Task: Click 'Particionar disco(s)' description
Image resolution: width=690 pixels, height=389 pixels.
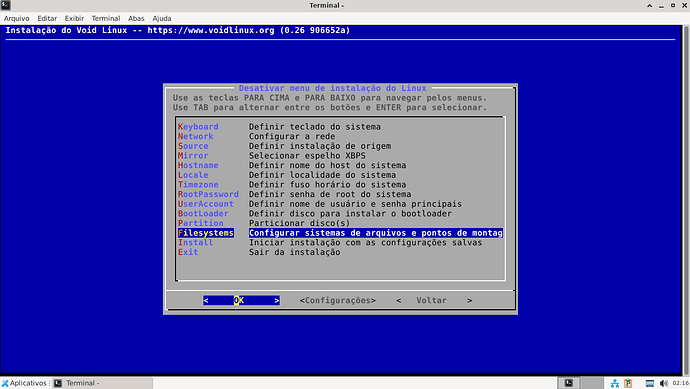Action: point(299,224)
